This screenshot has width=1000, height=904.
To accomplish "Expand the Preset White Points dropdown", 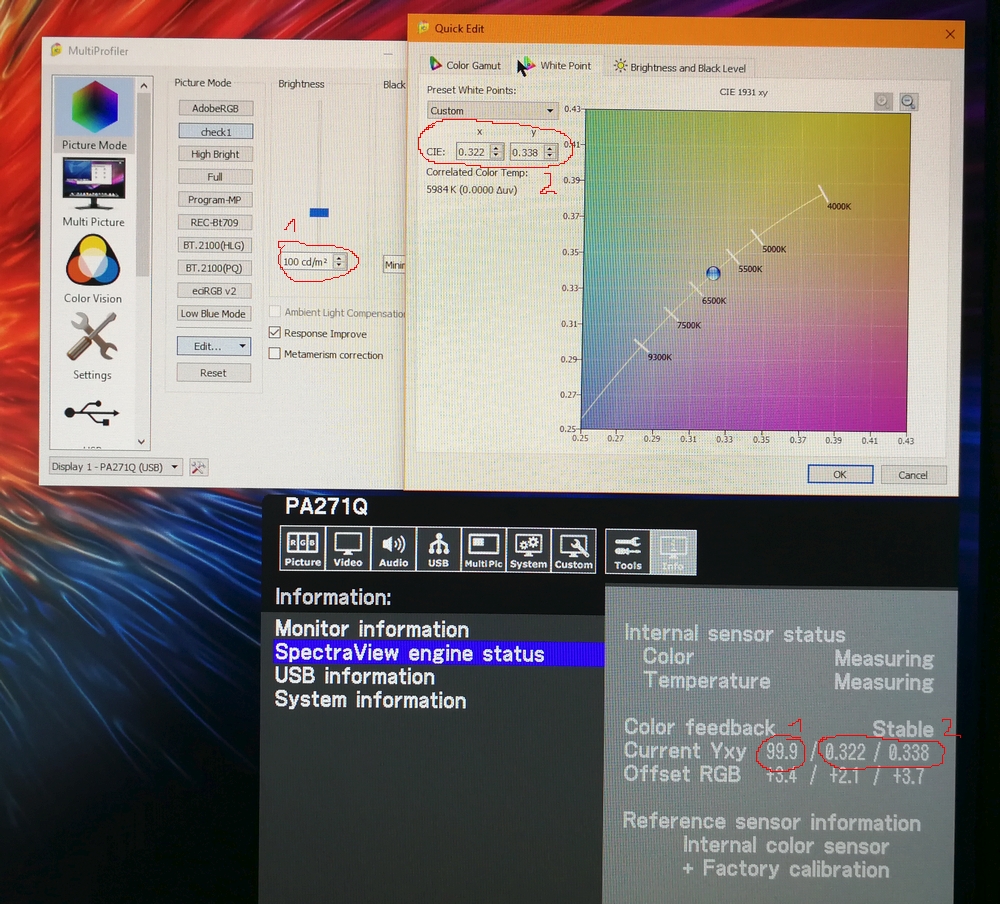I will 491,111.
